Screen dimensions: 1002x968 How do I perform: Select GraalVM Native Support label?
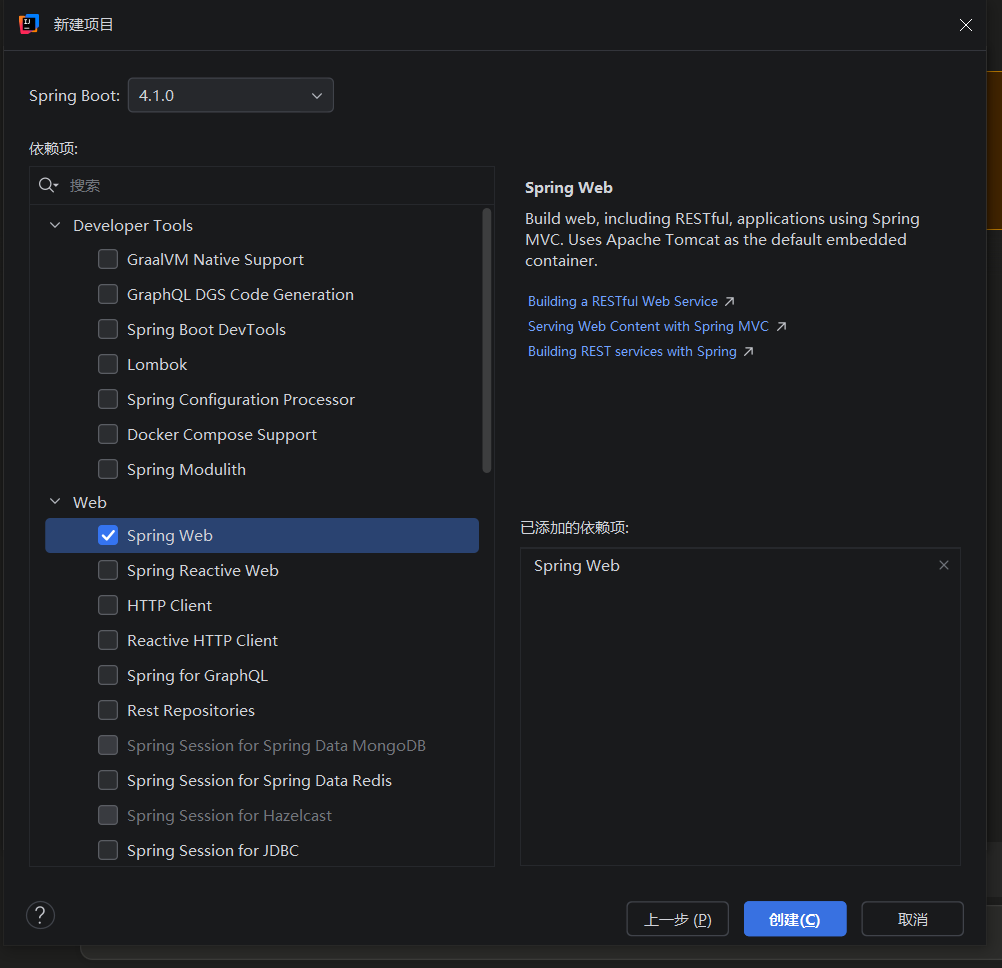click(x=215, y=259)
